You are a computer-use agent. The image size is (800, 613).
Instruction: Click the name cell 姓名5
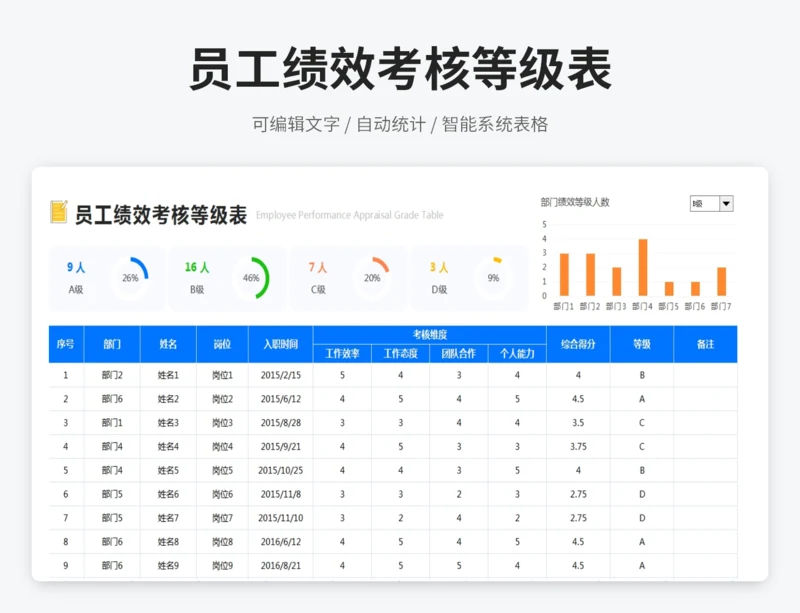(x=168, y=470)
